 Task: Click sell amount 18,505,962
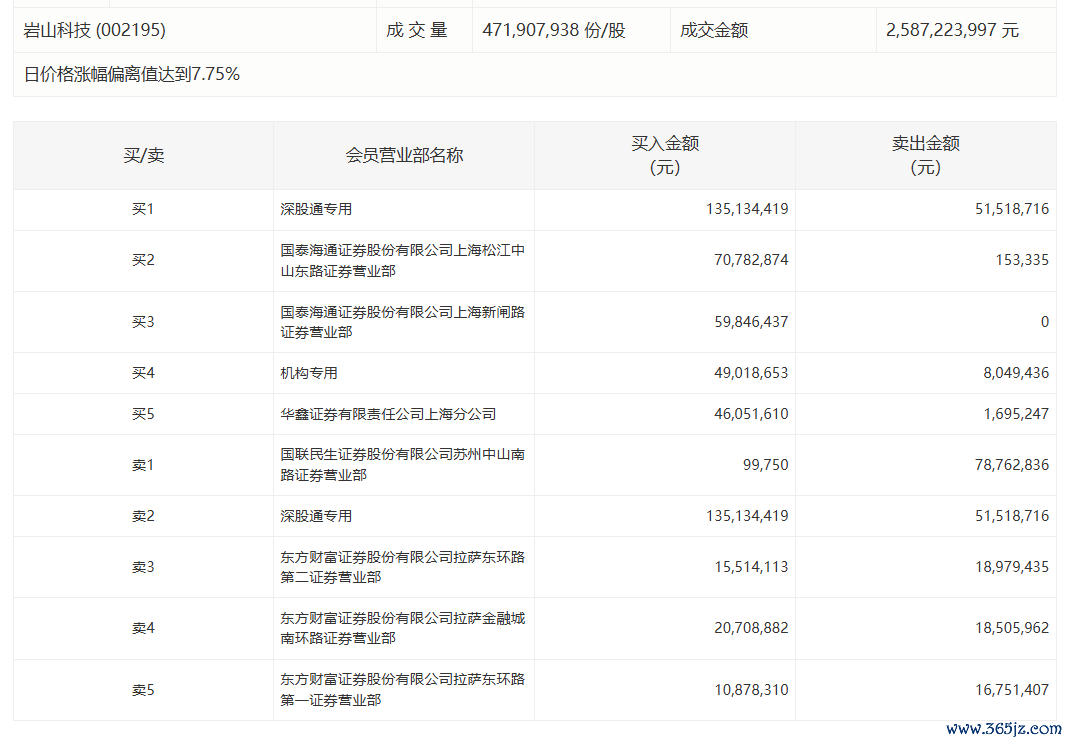[x=1012, y=628]
